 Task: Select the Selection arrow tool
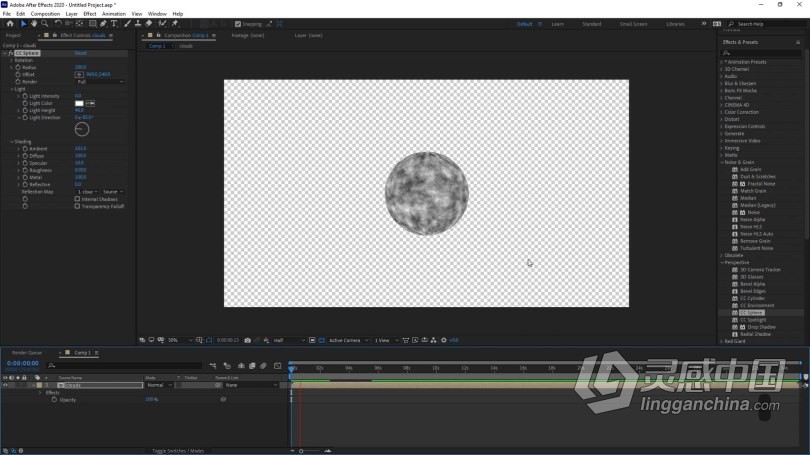(23, 24)
